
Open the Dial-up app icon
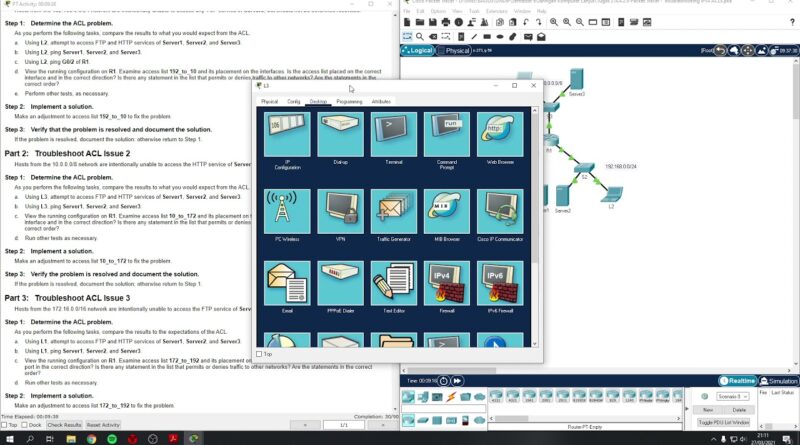[x=340, y=134]
